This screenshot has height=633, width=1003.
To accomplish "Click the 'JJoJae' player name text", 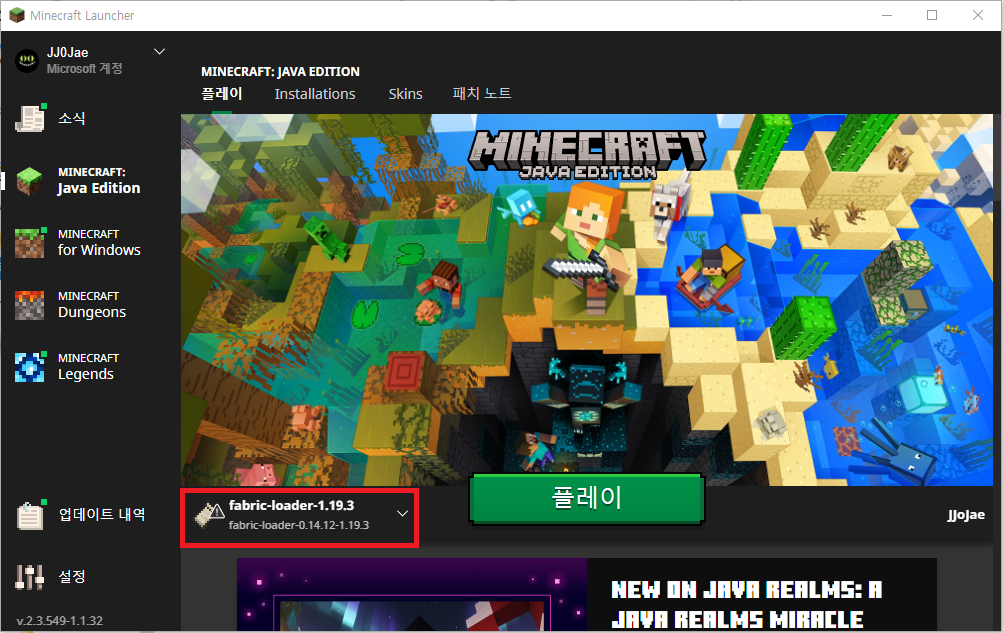I will tap(966, 515).
